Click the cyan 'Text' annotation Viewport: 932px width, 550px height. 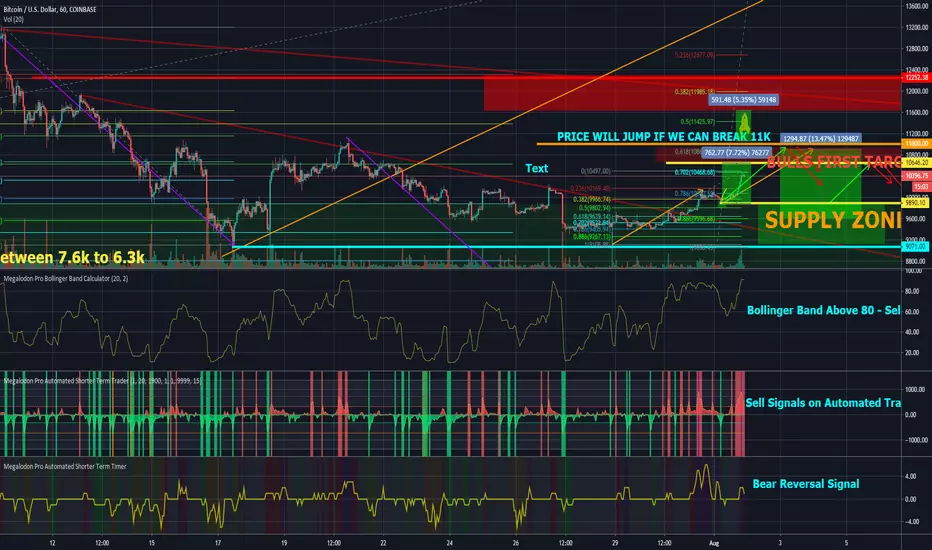click(537, 168)
